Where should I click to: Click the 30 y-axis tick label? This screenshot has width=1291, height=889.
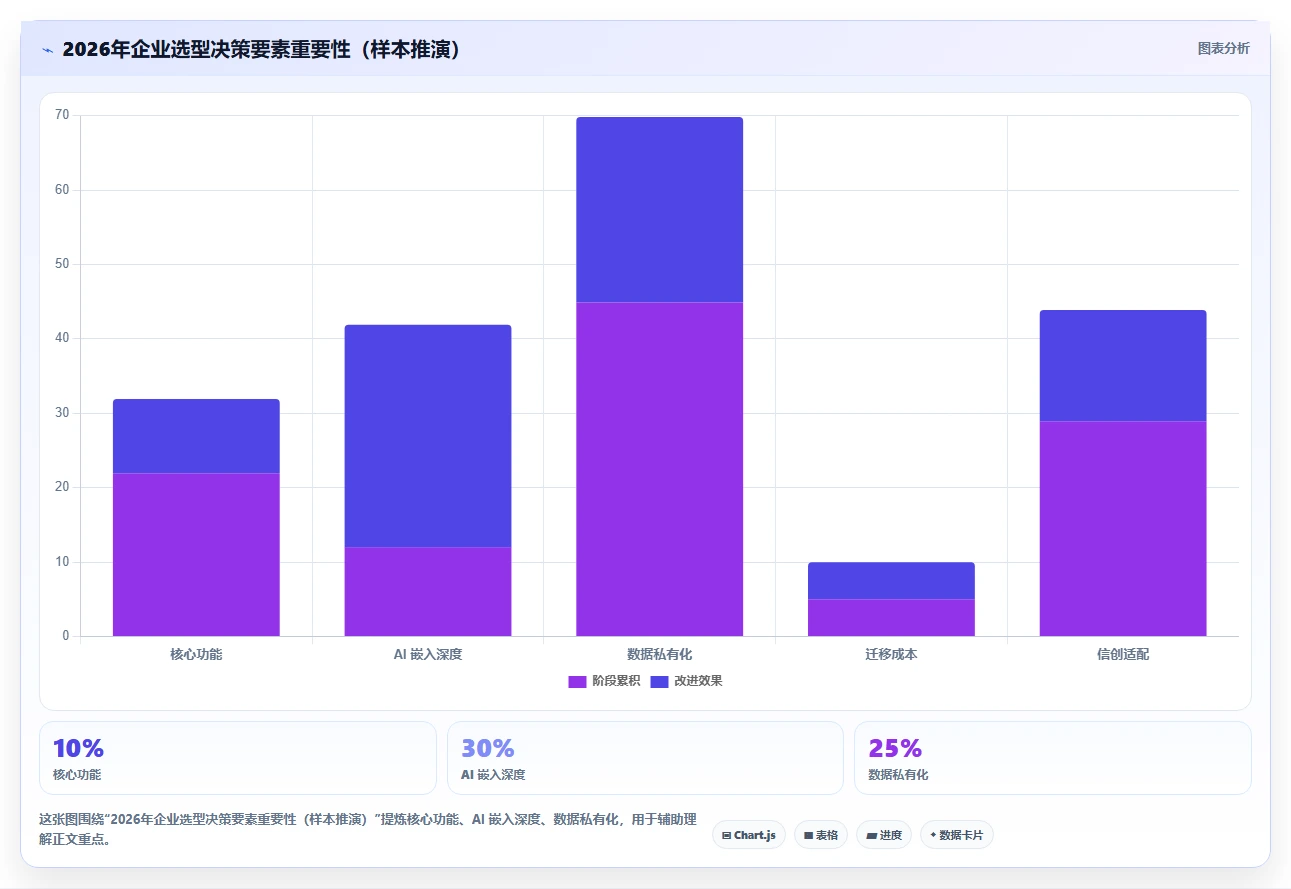coord(62,413)
